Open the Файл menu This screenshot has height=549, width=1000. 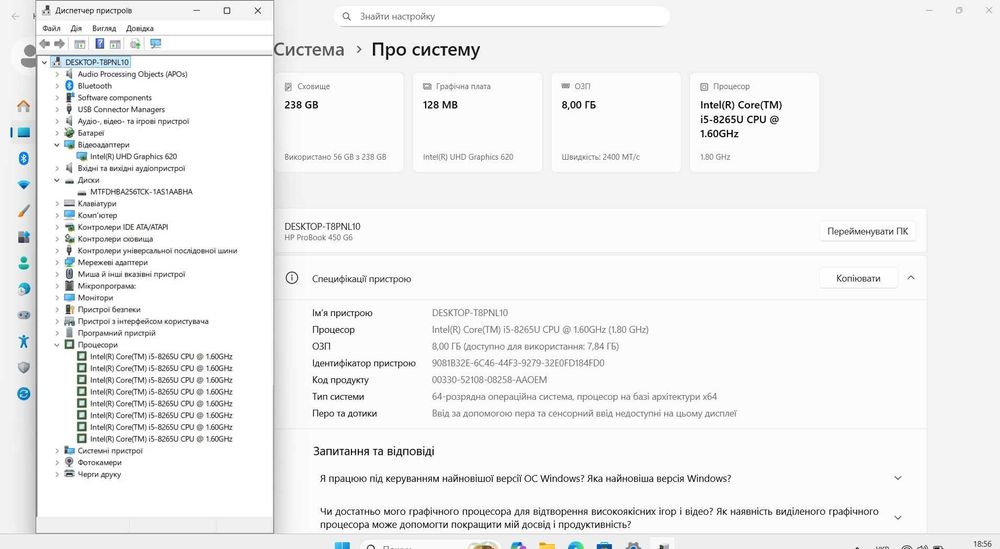pyautogui.click(x=52, y=28)
